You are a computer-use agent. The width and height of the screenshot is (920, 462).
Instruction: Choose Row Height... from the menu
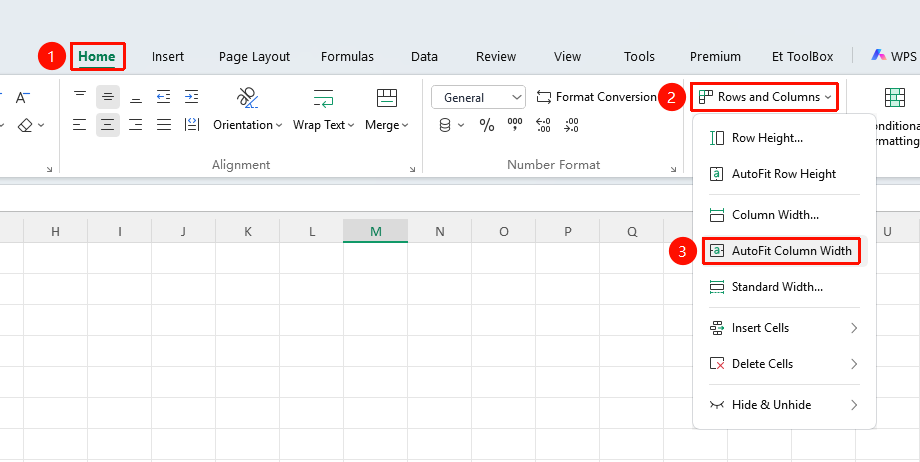(784, 138)
